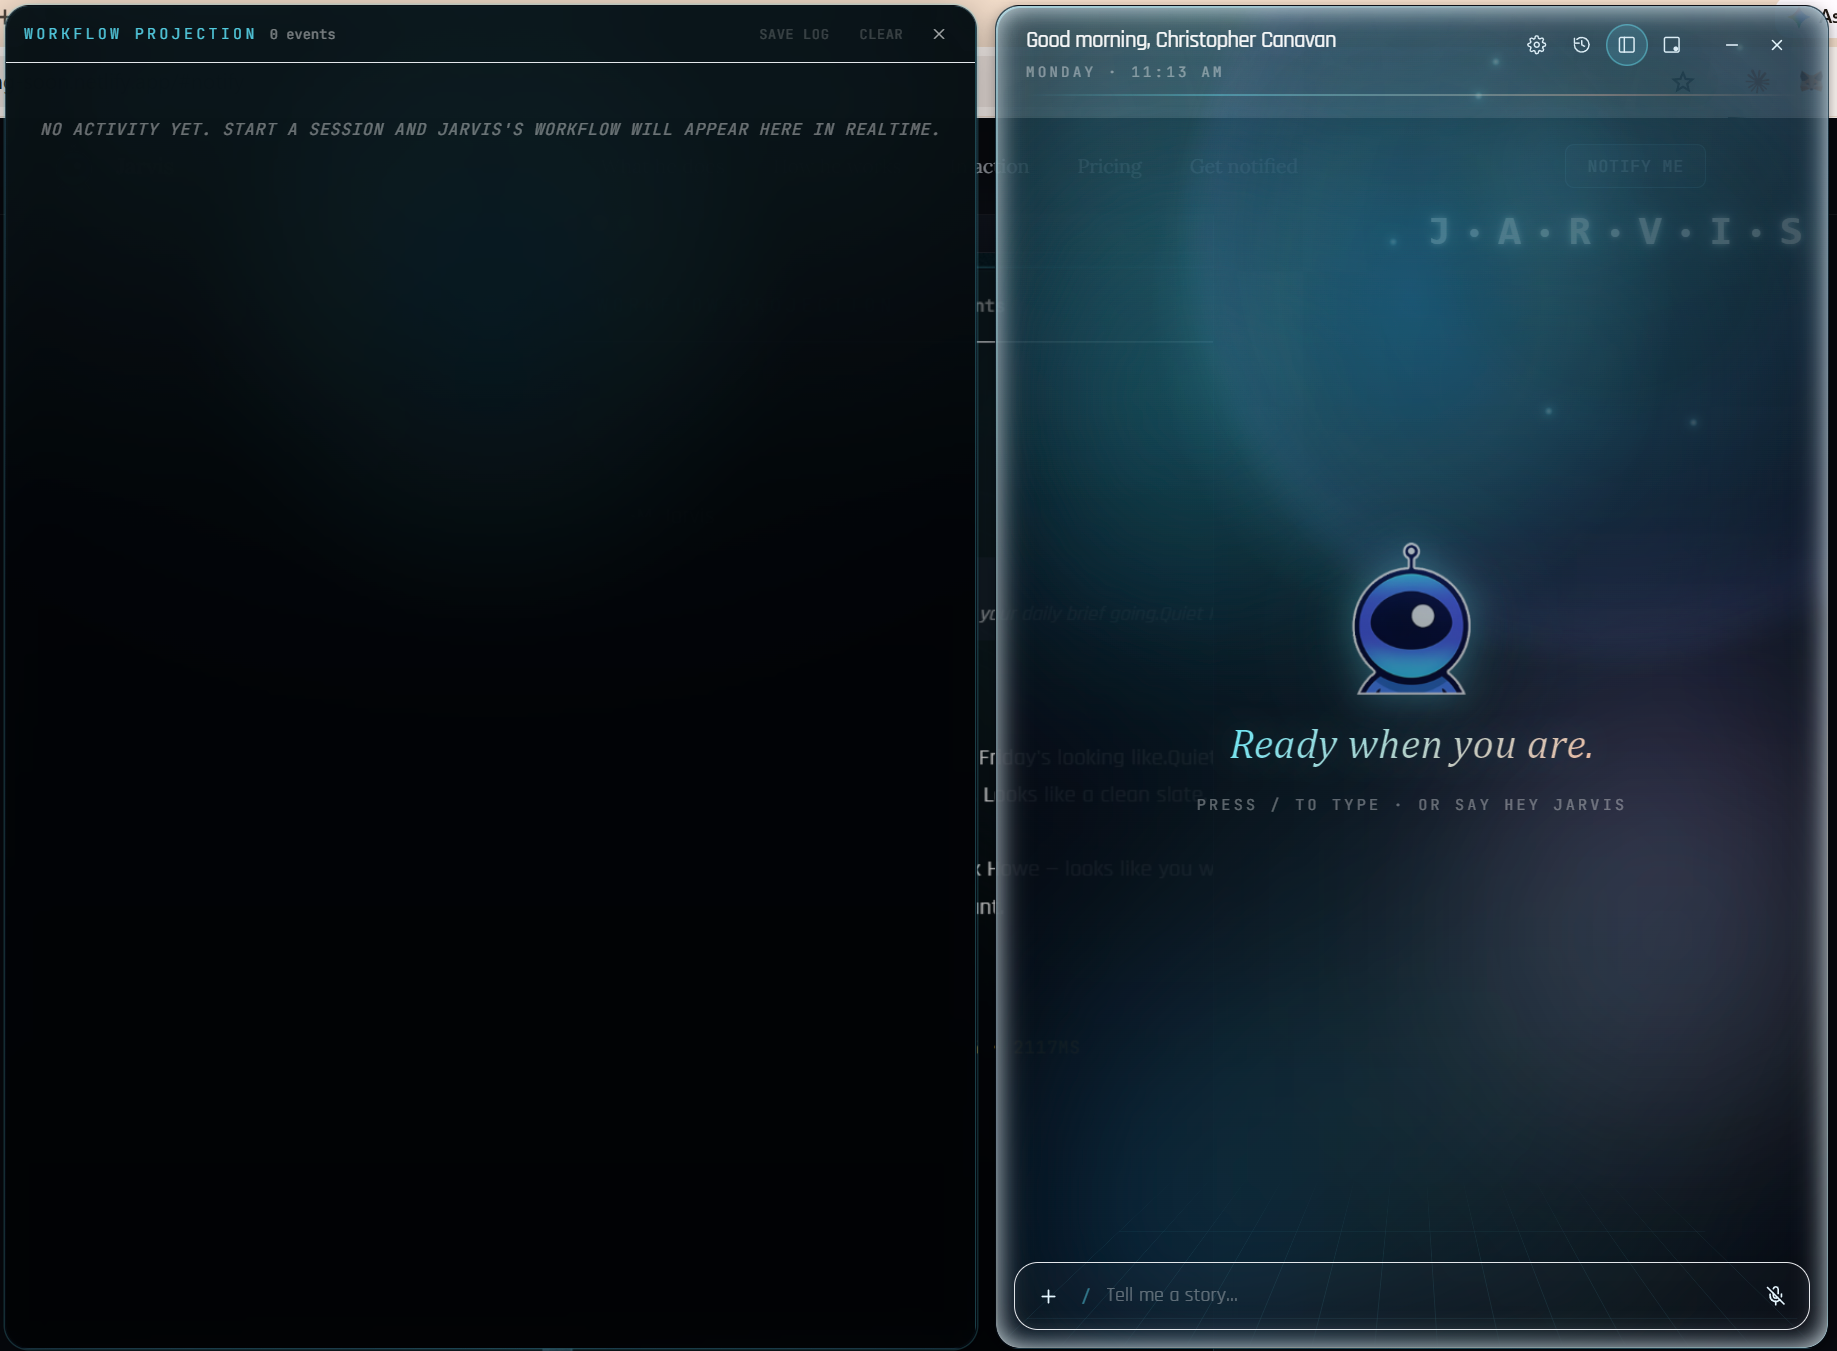
Task: Click the bookmark star icon in background browser
Action: click(x=1683, y=82)
